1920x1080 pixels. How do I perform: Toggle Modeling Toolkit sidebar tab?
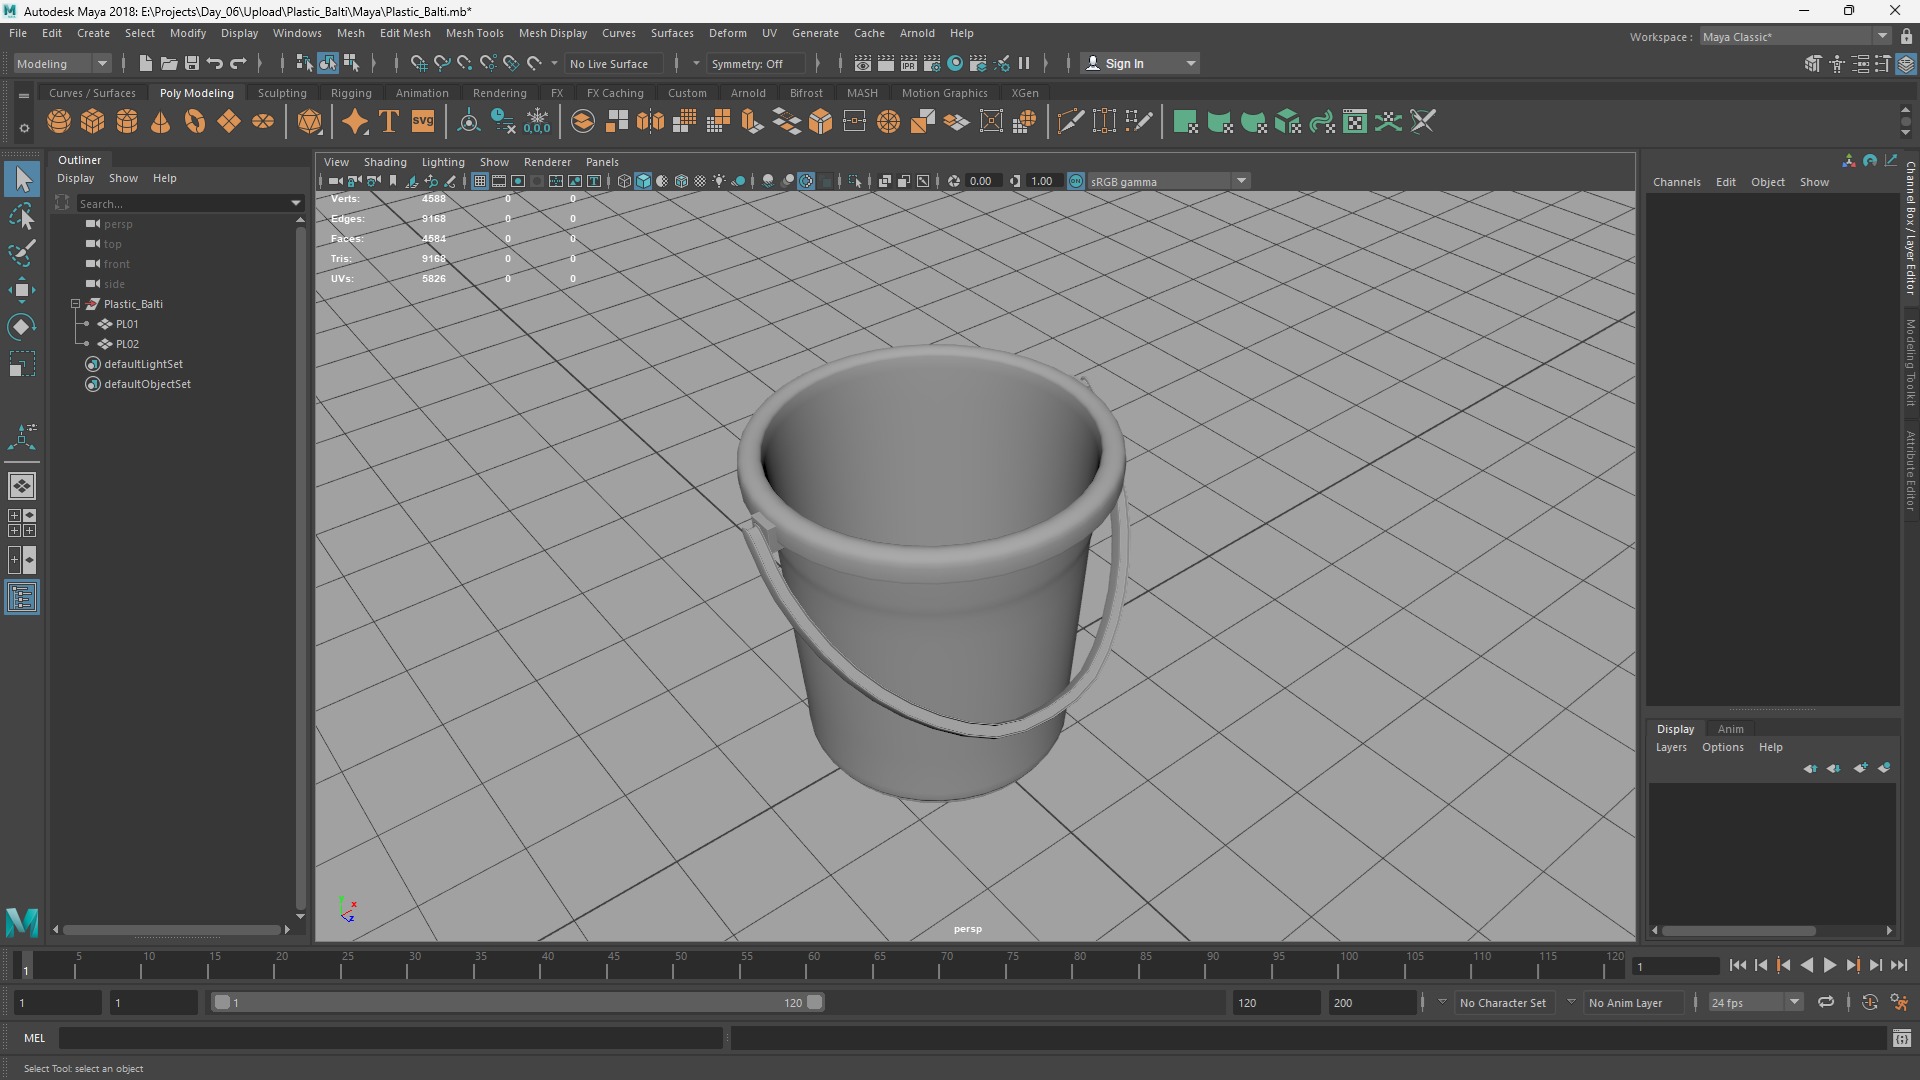point(1910,363)
